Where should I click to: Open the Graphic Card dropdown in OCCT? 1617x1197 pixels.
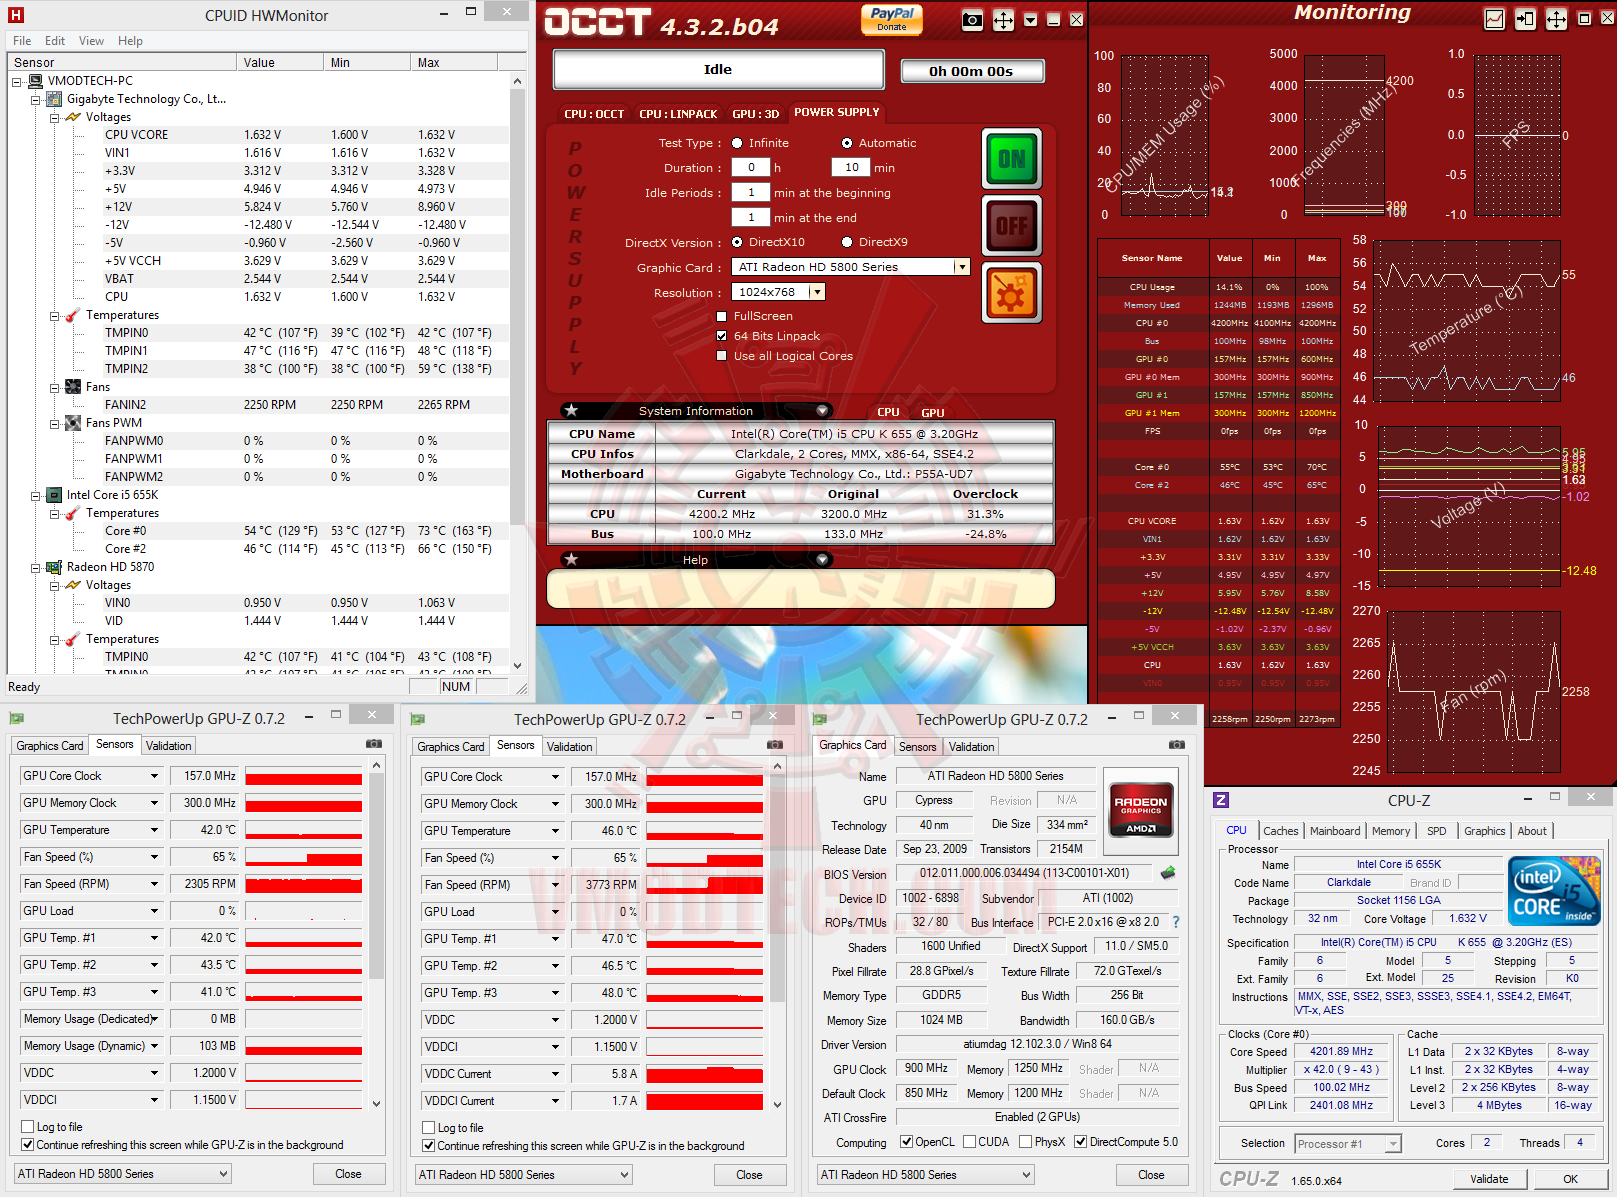961,267
